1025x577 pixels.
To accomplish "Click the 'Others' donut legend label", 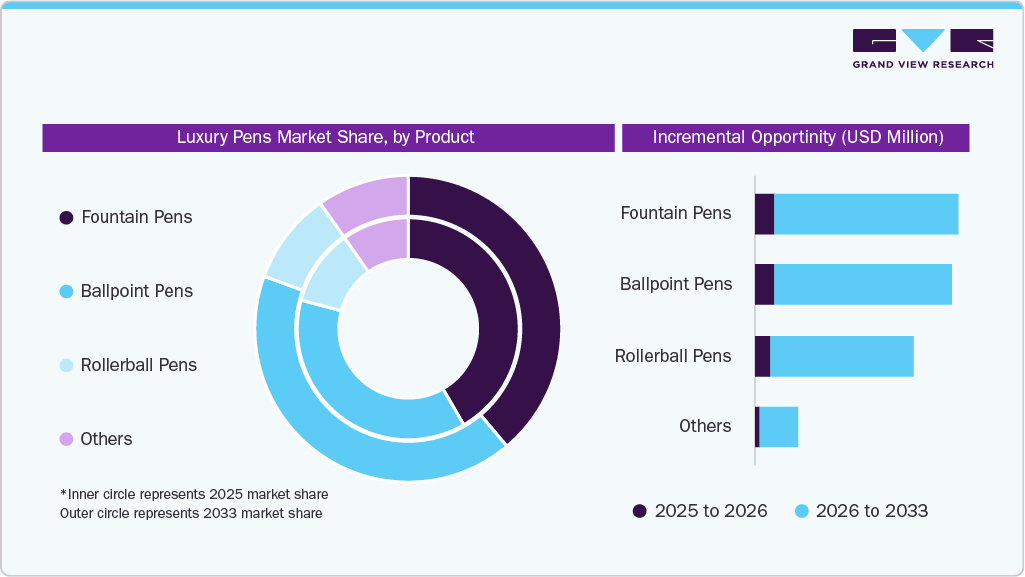I will pos(106,438).
